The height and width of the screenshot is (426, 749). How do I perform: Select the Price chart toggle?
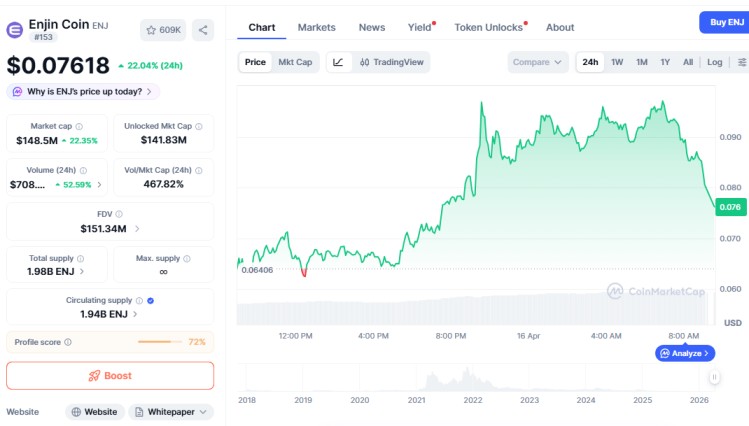pyautogui.click(x=255, y=62)
